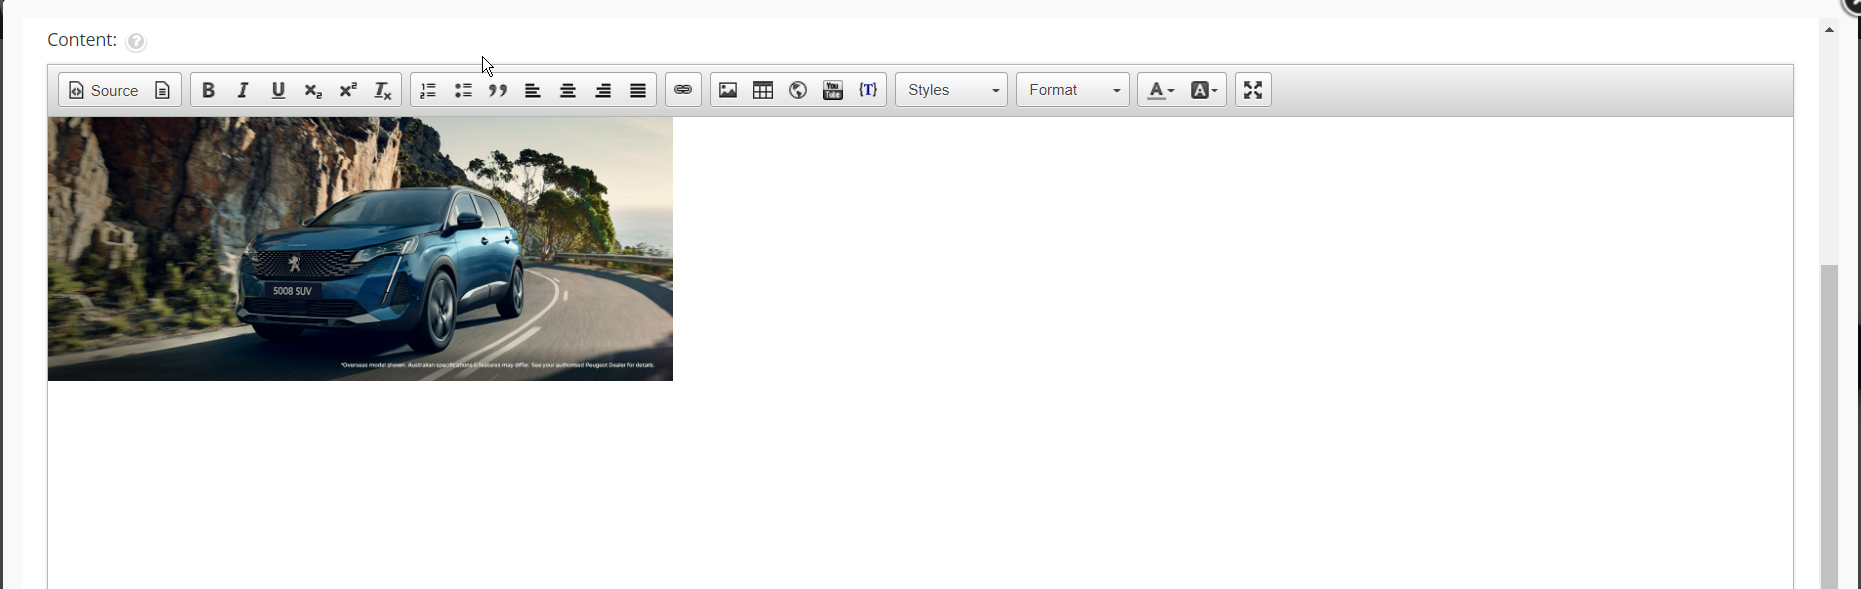Toggle bold formatting
Image resolution: width=1861 pixels, height=589 pixels.
pos(208,90)
